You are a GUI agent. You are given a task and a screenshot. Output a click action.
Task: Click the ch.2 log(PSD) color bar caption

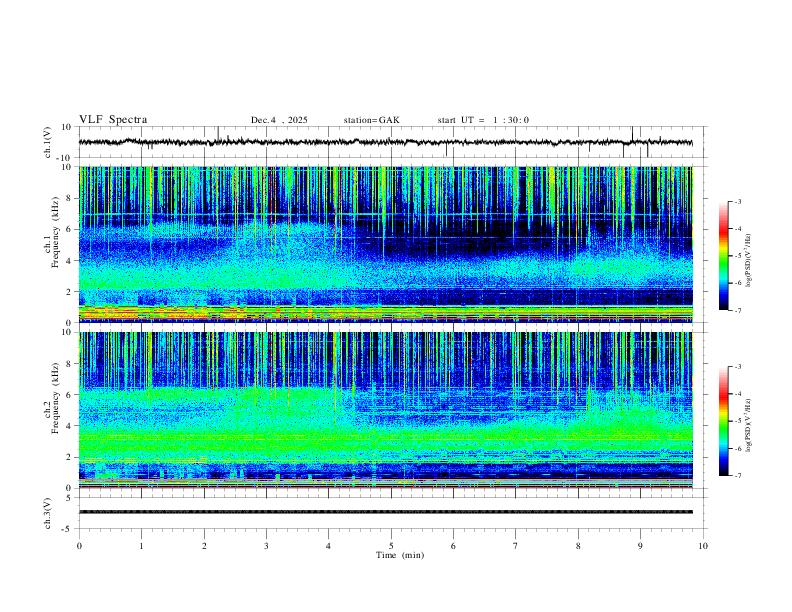tap(749, 425)
